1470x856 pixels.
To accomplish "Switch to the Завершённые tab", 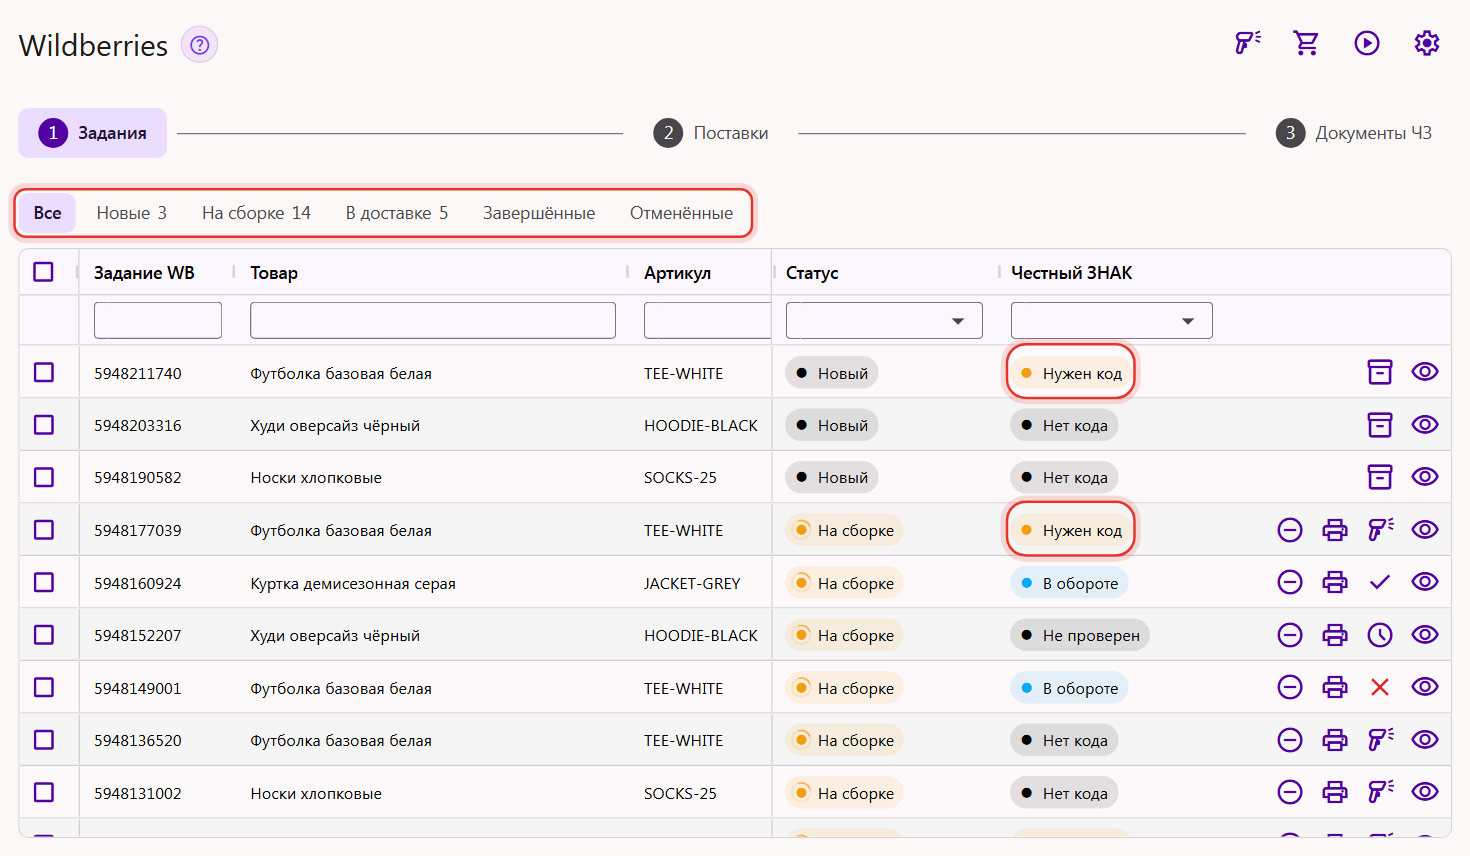I will click(x=539, y=213).
